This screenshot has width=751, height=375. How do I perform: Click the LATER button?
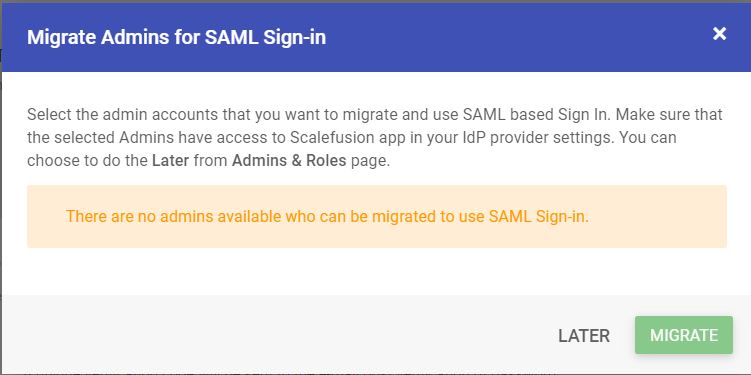(x=584, y=336)
